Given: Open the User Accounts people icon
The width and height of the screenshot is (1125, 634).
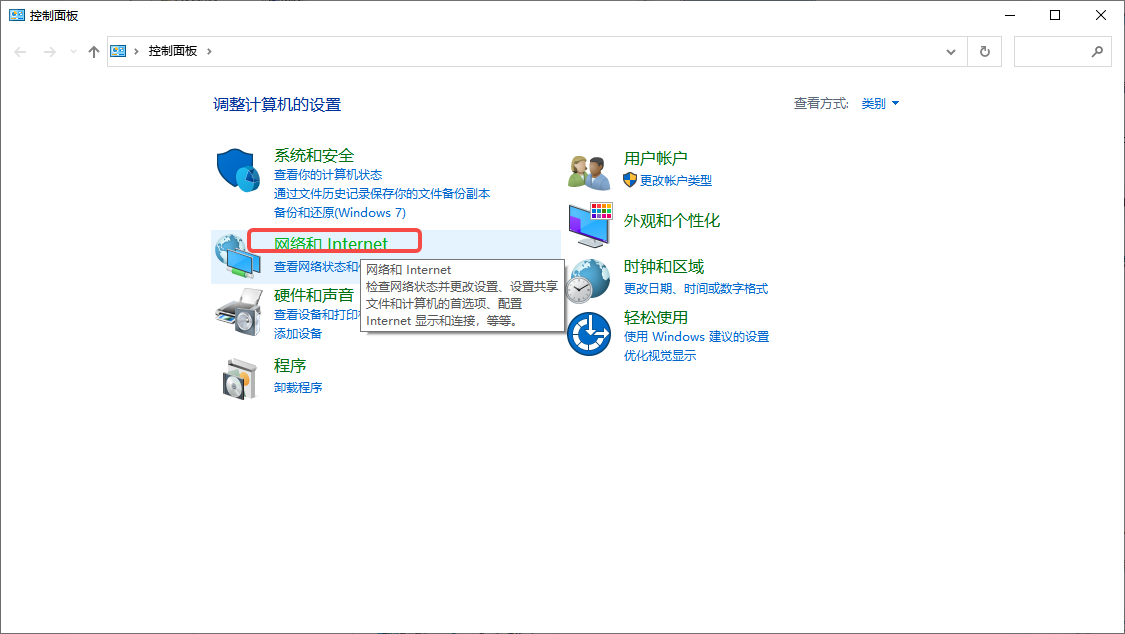Looking at the screenshot, I should [x=589, y=172].
